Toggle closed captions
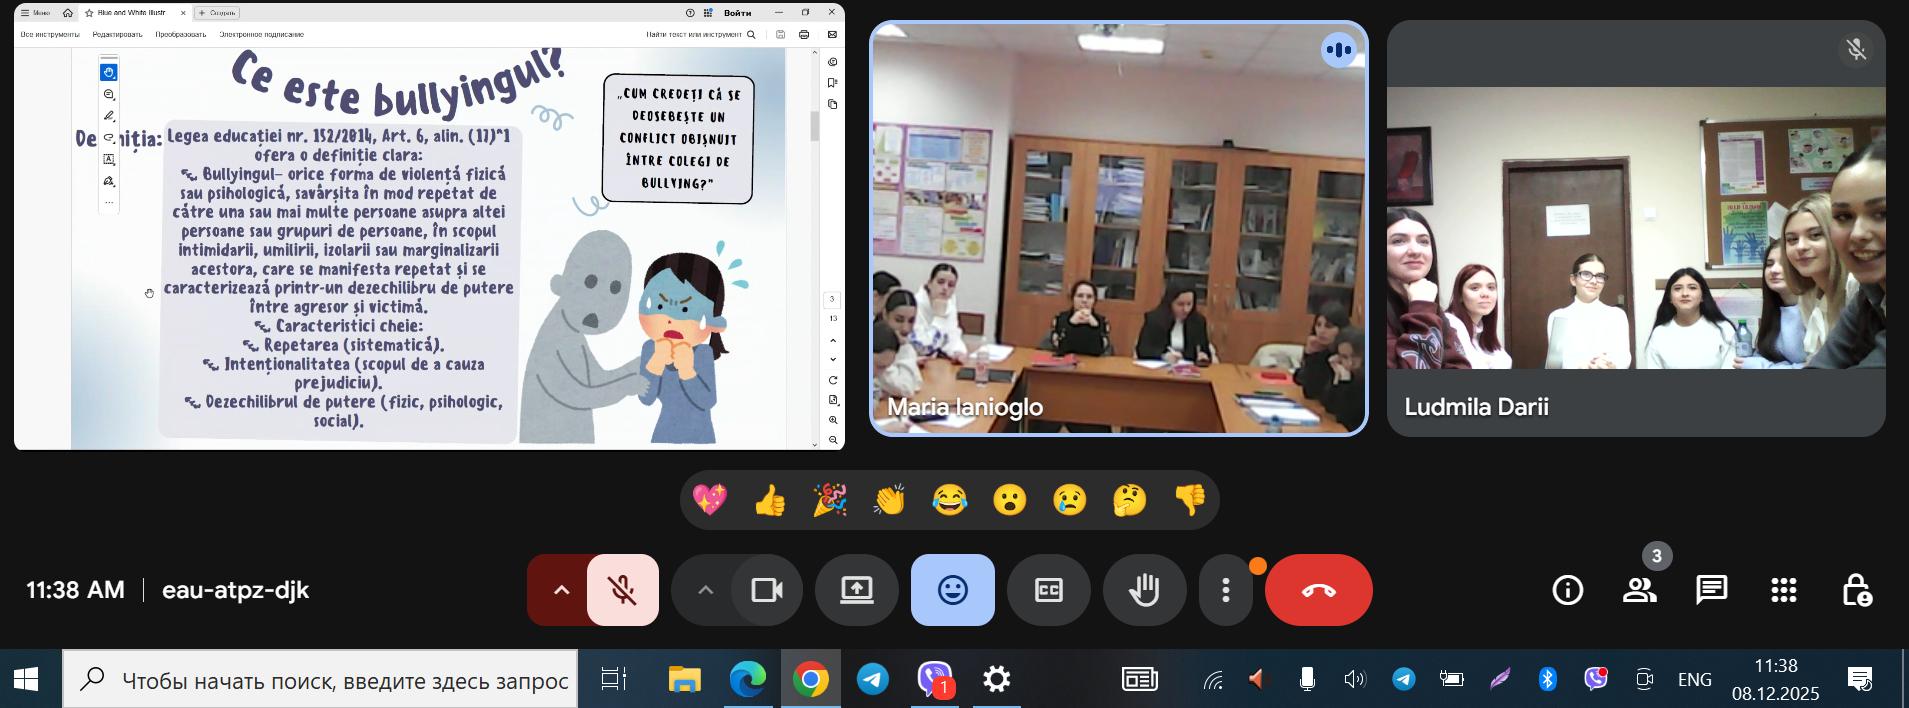 (1048, 590)
